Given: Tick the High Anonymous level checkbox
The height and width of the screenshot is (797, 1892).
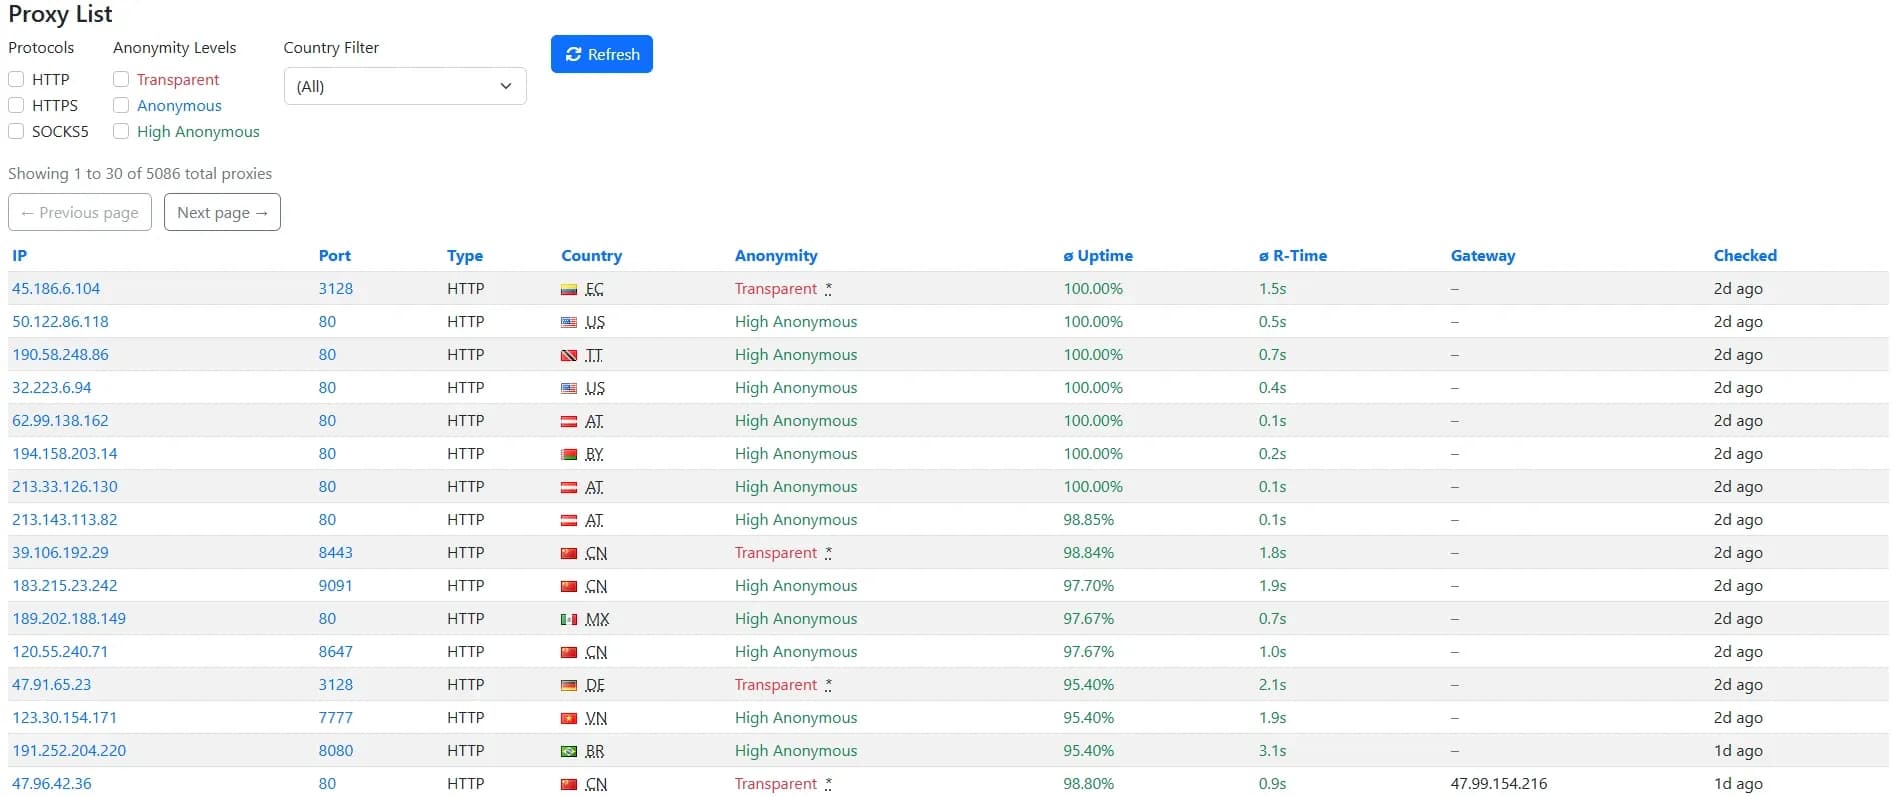Looking at the screenshot, I should click(121, 131).
